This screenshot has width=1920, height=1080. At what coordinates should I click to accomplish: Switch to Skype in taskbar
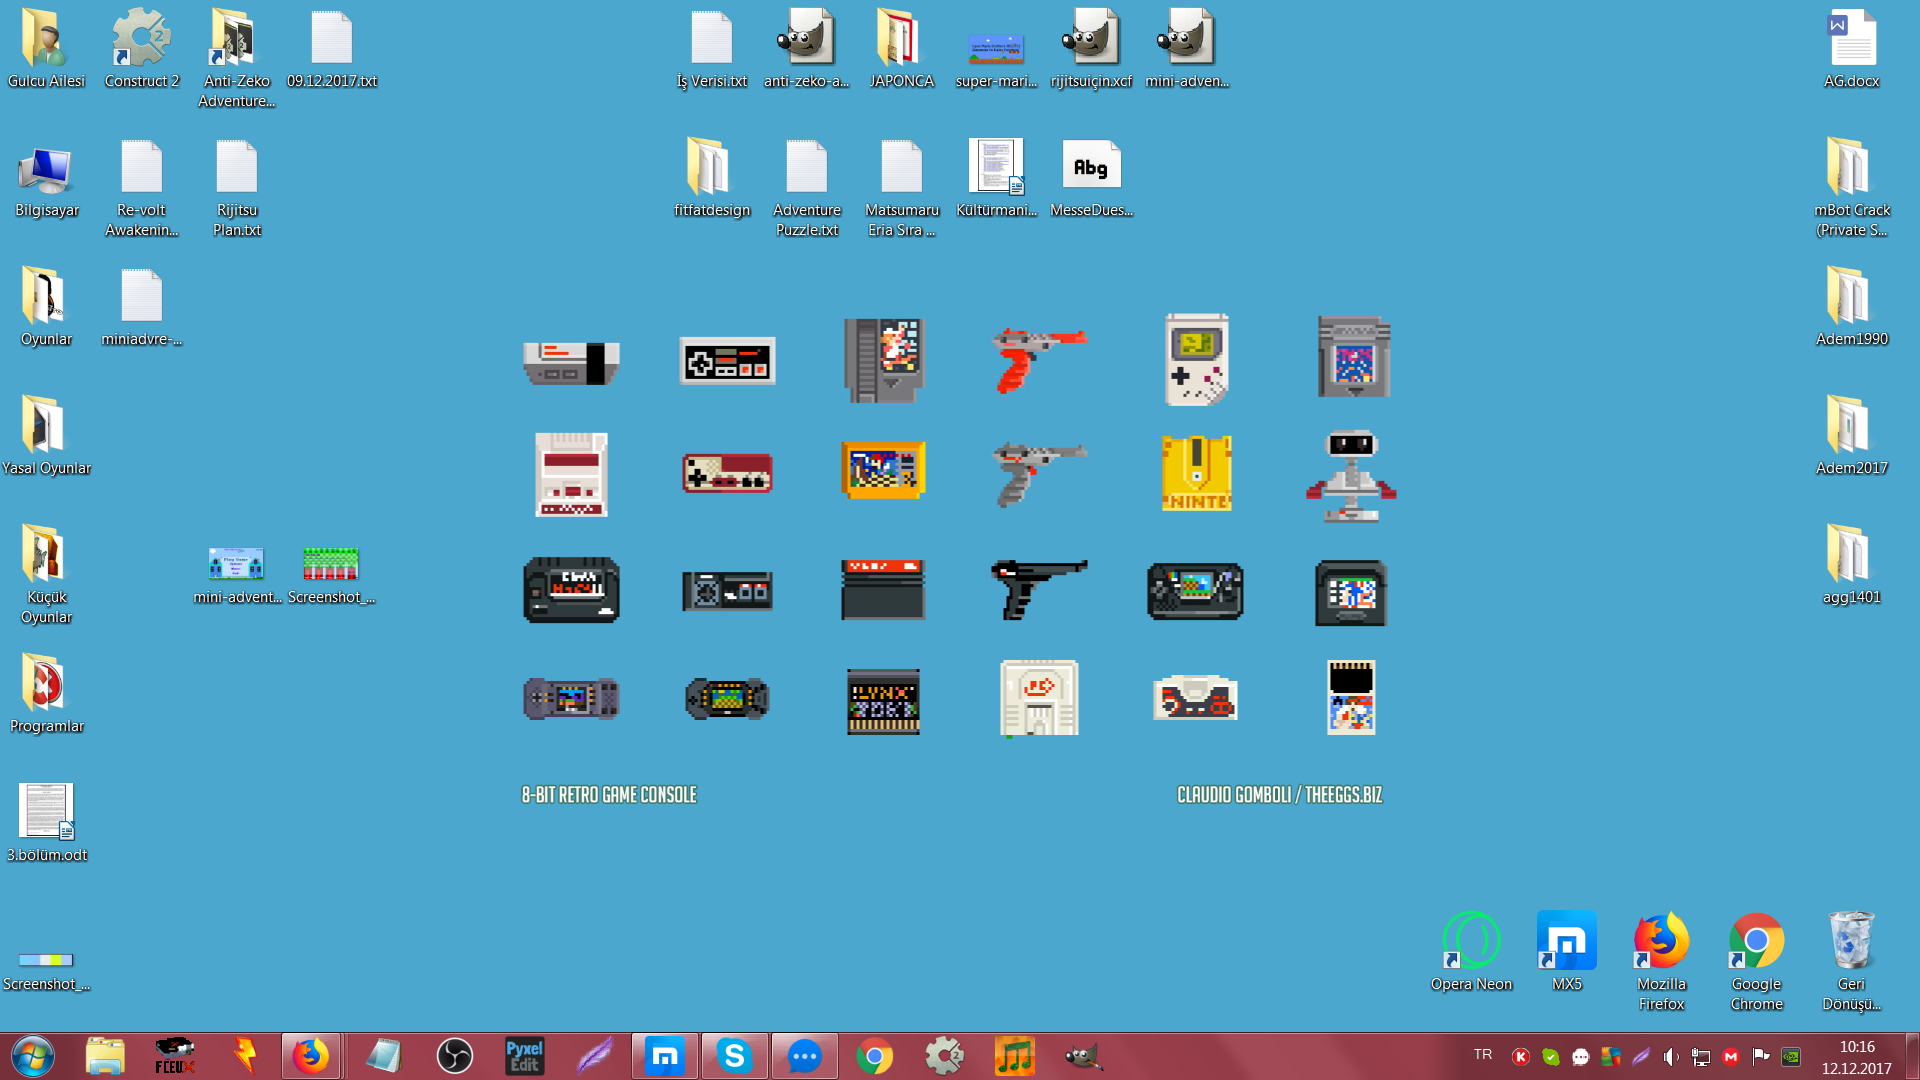pyautogui.click(x=735, y=1056)
